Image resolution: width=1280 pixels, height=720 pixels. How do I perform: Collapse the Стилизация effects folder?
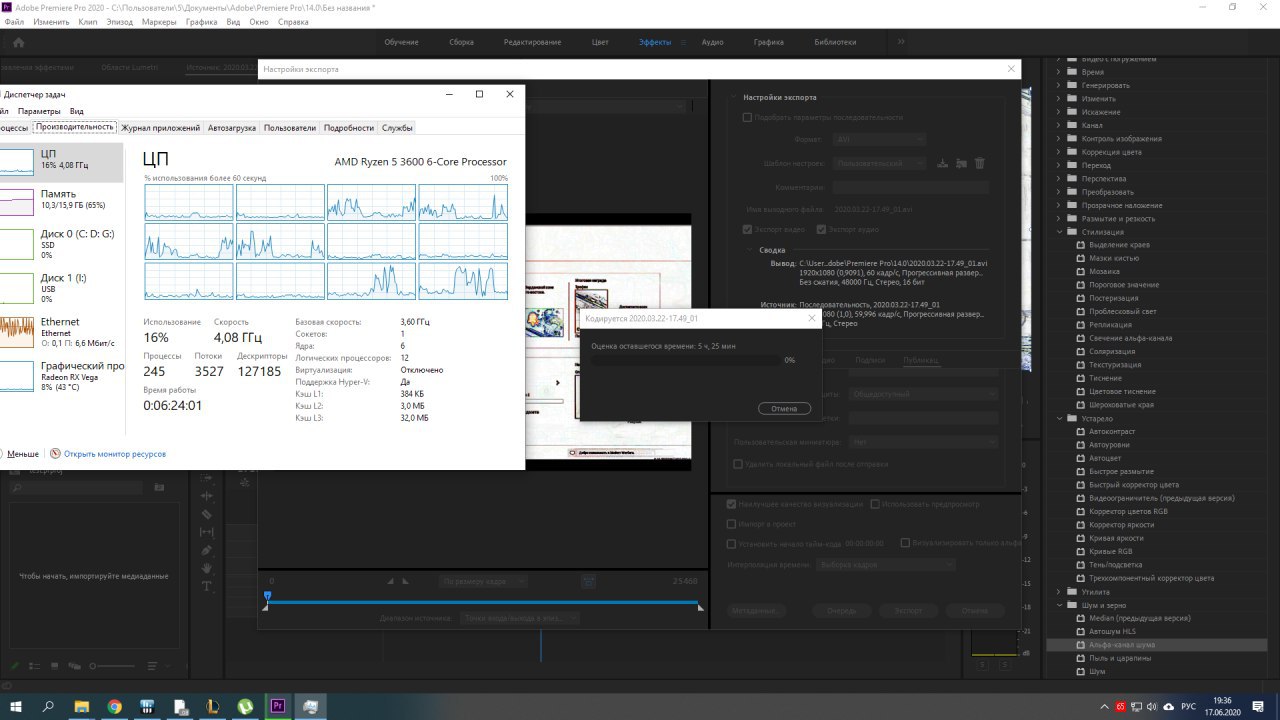click(x=1060, y=232)
